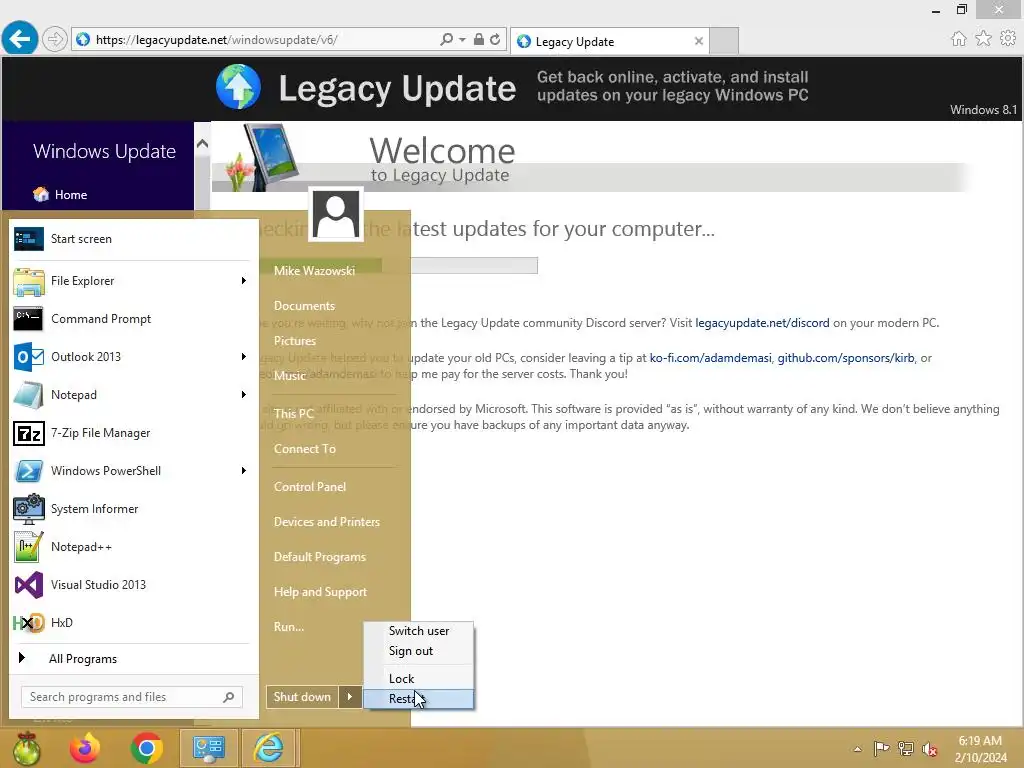Click the update checking progress bar

[x=398, y=265]
